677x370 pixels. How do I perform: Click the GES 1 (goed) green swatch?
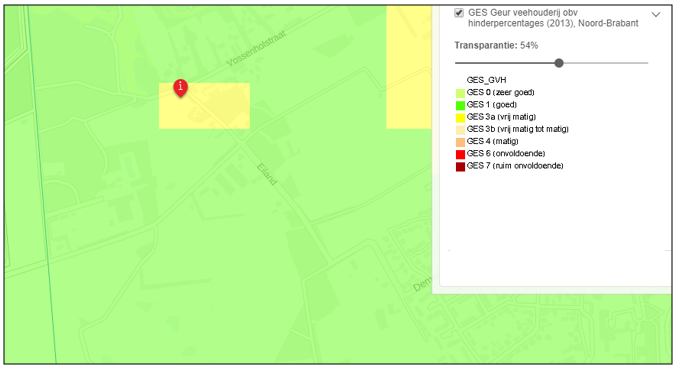[460, 105]
